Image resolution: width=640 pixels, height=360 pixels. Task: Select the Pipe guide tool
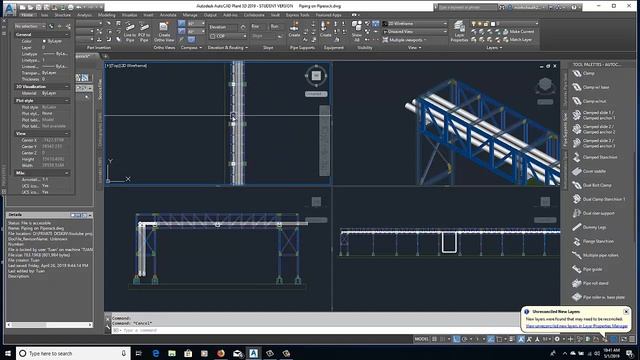coord(587,269)
